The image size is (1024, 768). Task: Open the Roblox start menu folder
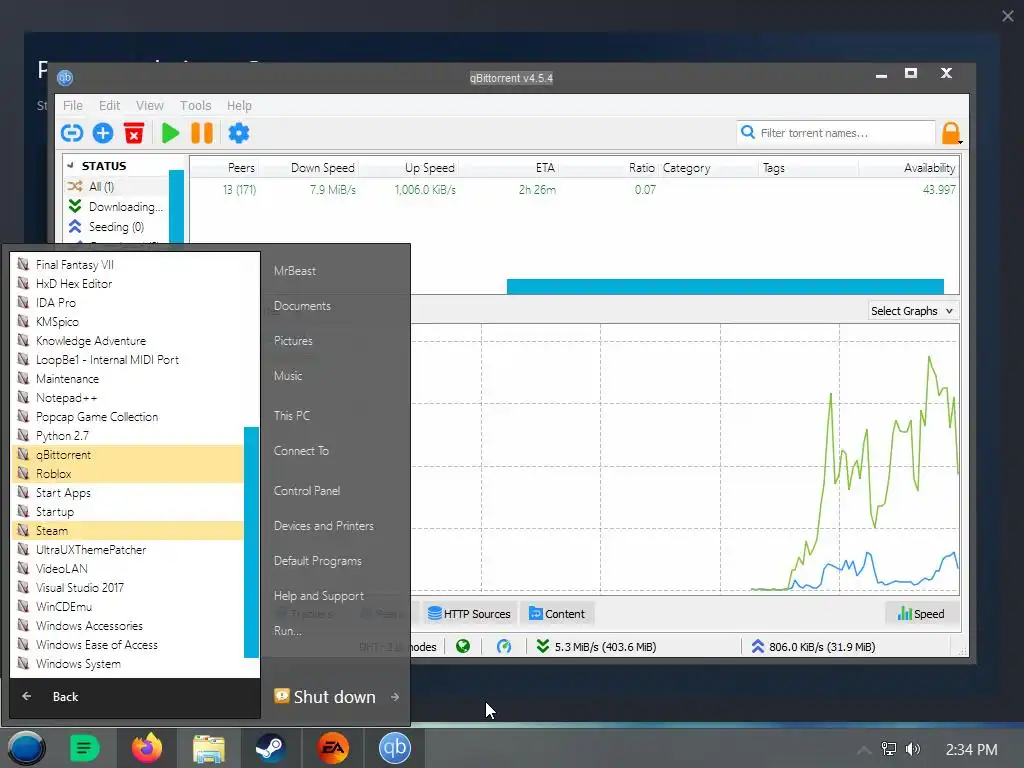click(128, 473)
